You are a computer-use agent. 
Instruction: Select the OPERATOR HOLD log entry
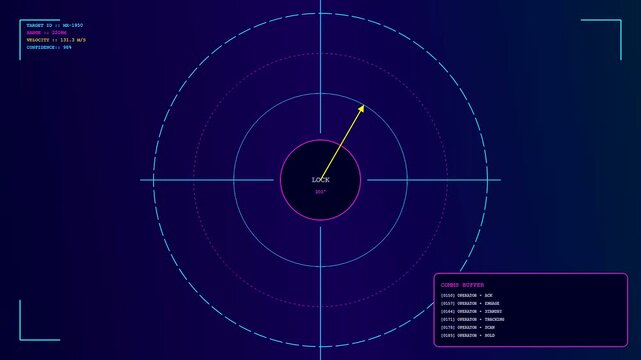468,335
